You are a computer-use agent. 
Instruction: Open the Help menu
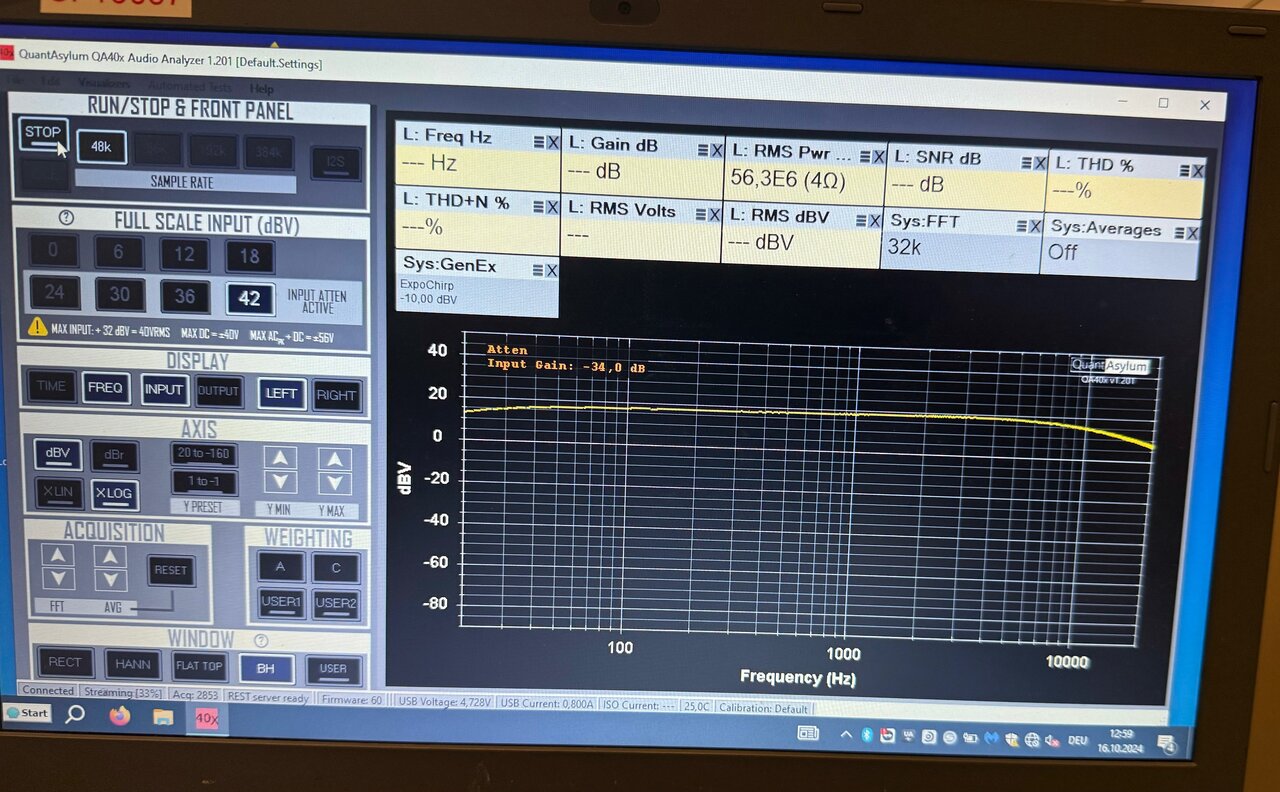tap(262, 89)
